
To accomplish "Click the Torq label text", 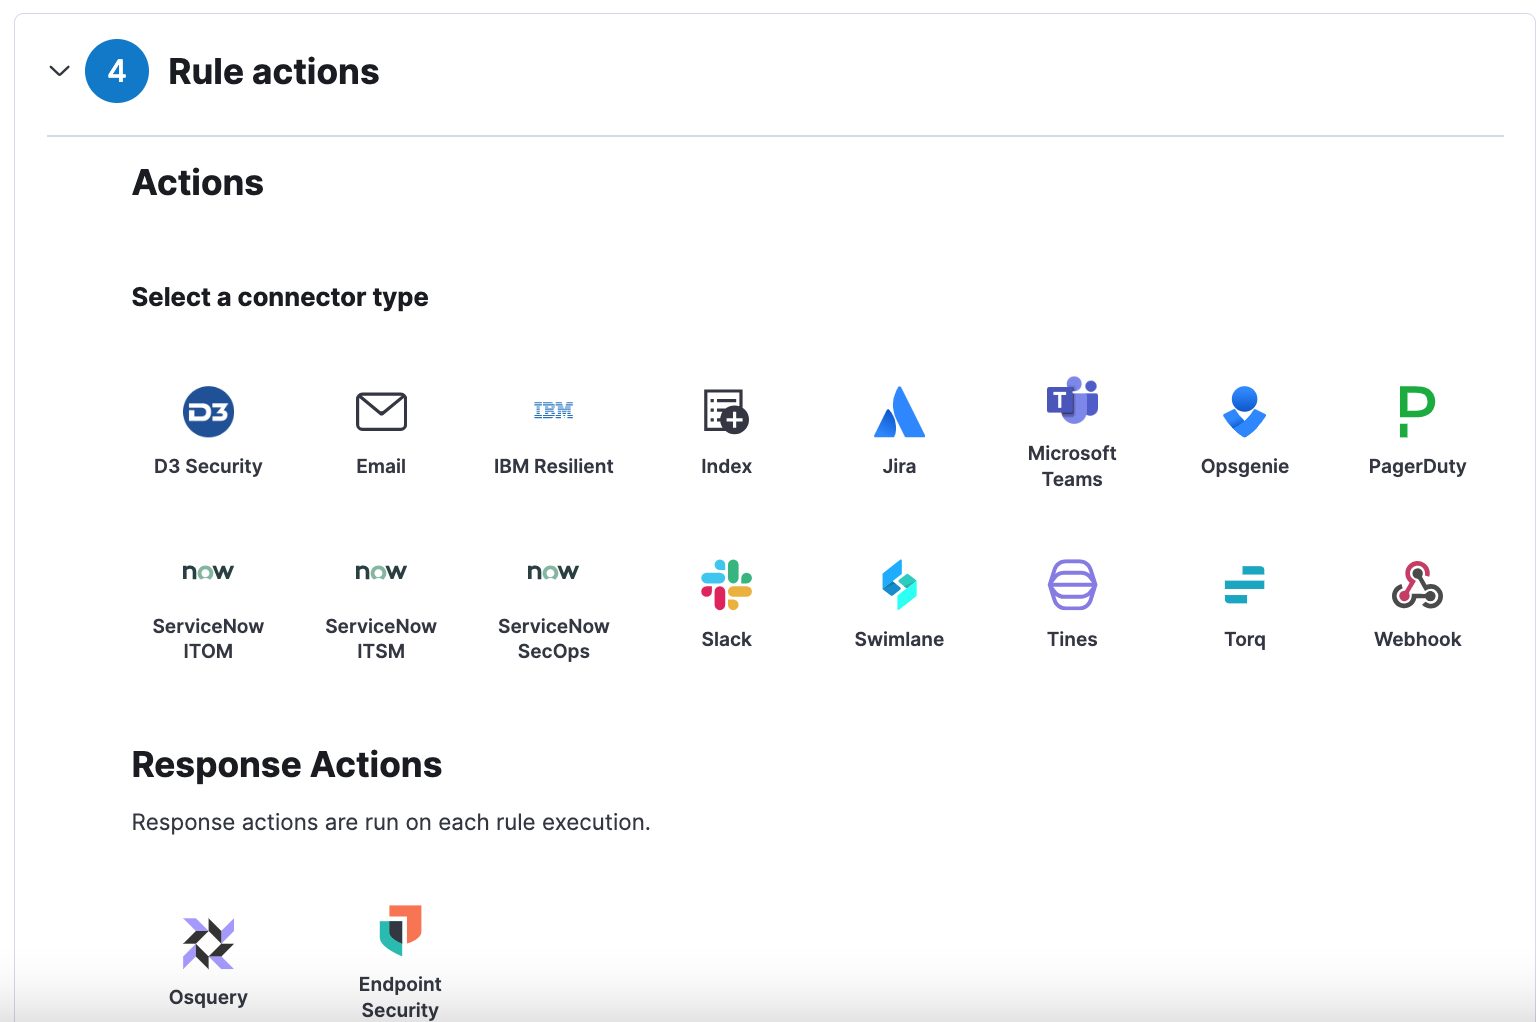I will point(1245,639).
